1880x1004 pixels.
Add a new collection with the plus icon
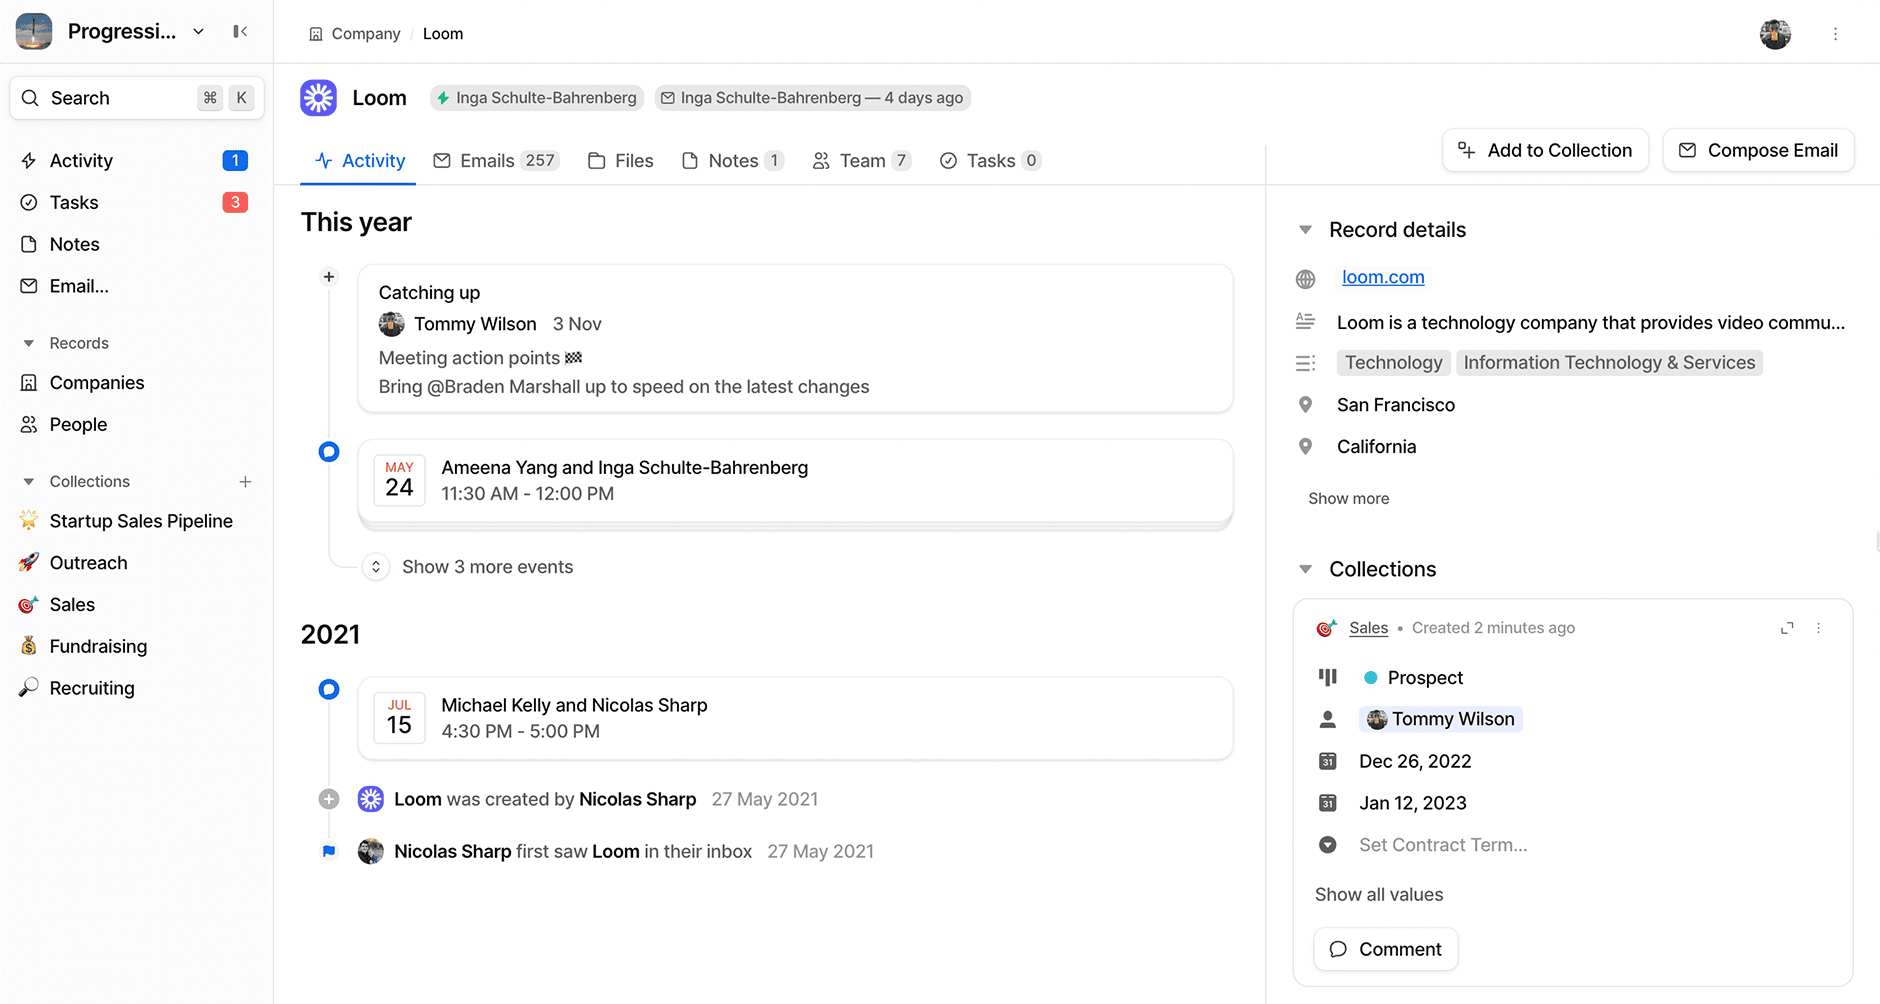click(x=245, y=482)
